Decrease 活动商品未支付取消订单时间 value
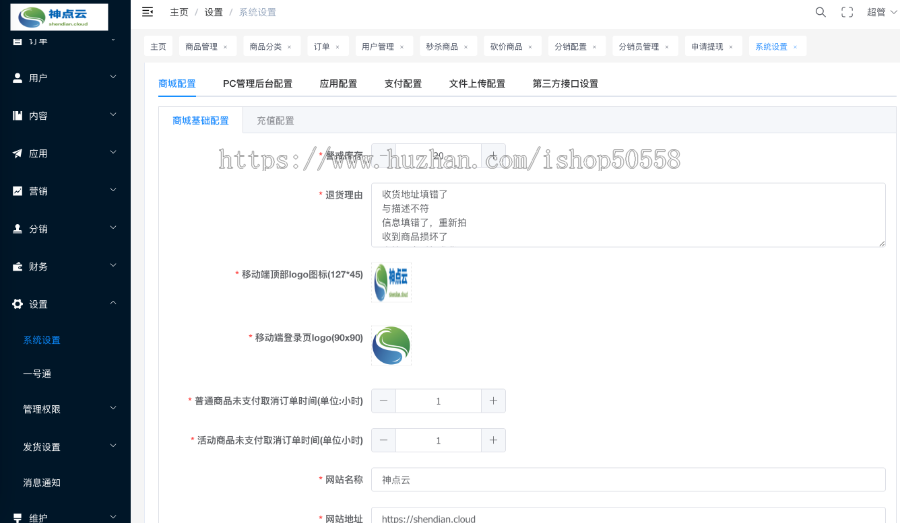900x523 pixels. pos(383,440)
